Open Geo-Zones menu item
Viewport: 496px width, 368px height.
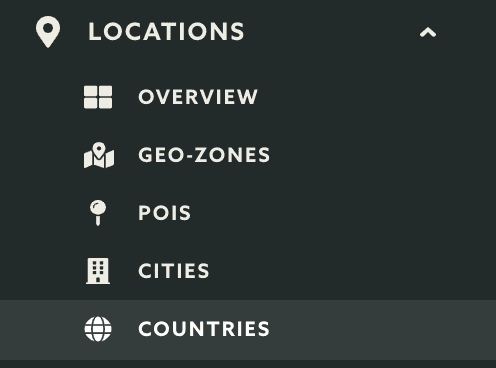click(x=204, y=155)
